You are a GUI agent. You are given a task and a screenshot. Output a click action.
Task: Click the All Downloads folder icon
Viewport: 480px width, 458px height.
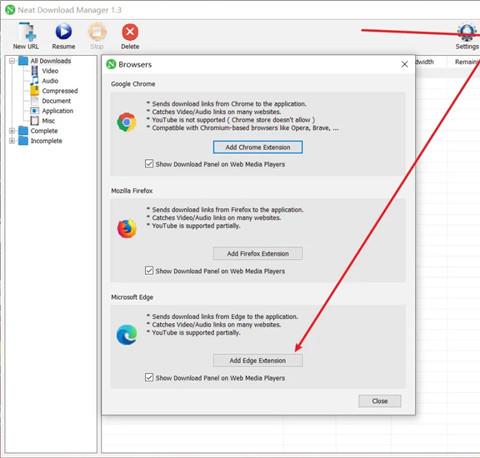point(23,61)
